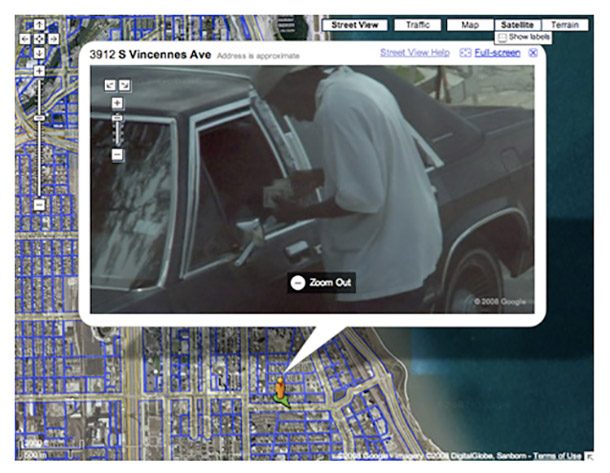This screenshot has width=610, height=473.
Task: Rotate Street View panorama left
Action: [110, 85]
